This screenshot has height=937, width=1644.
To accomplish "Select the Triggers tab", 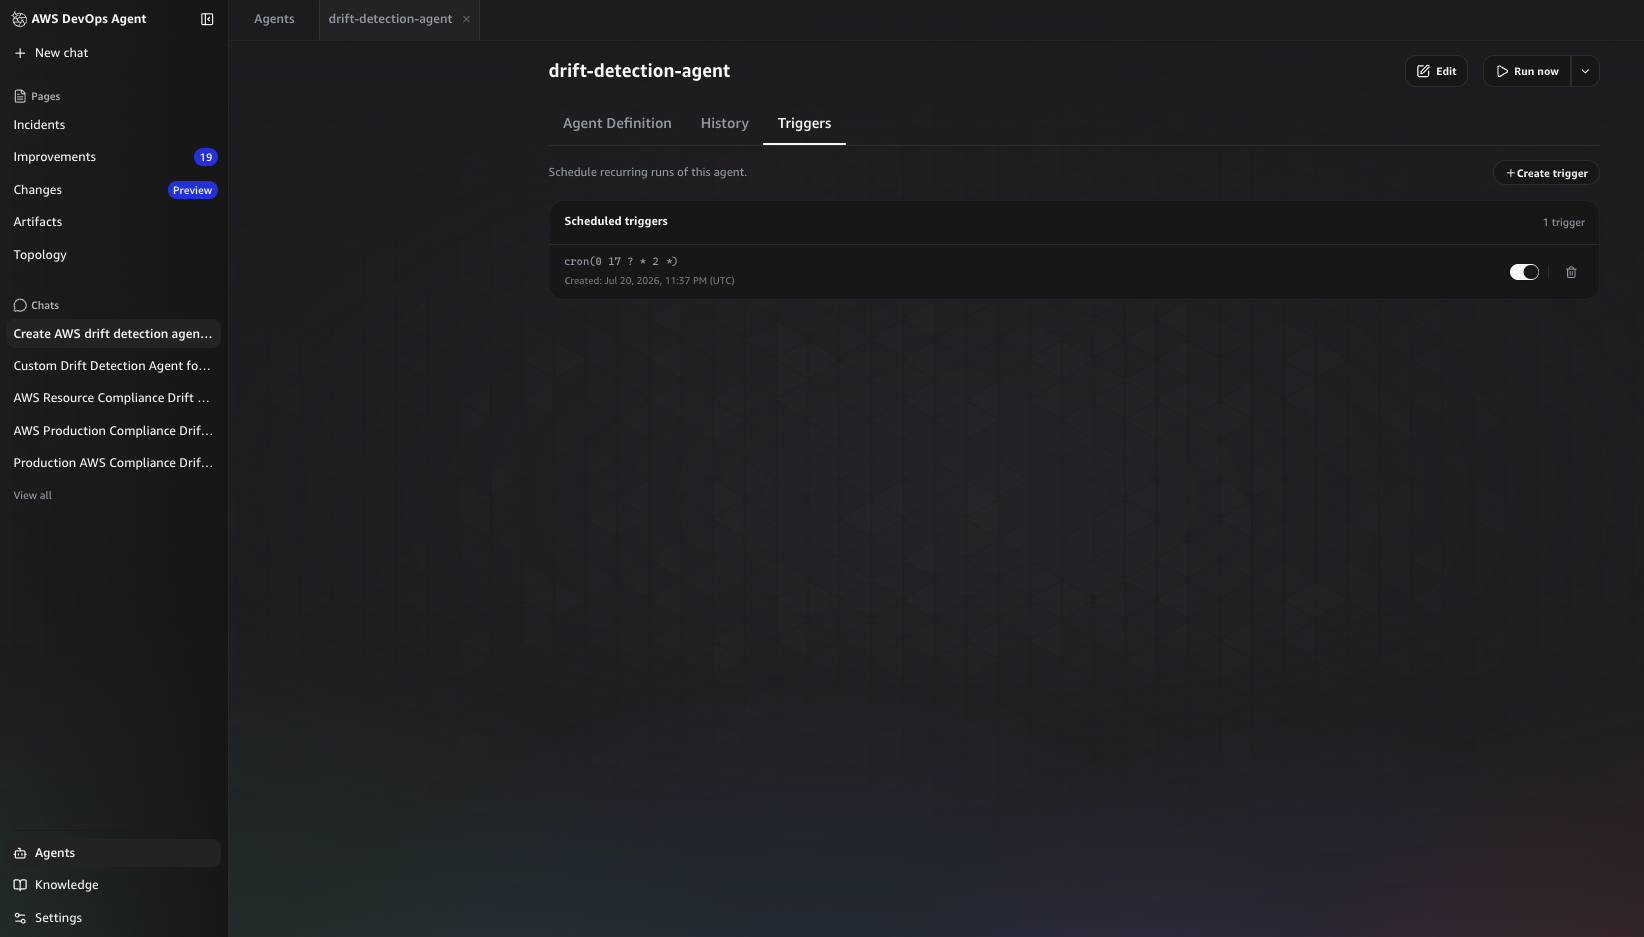I will pyautogui.click(x=804, y=123).
